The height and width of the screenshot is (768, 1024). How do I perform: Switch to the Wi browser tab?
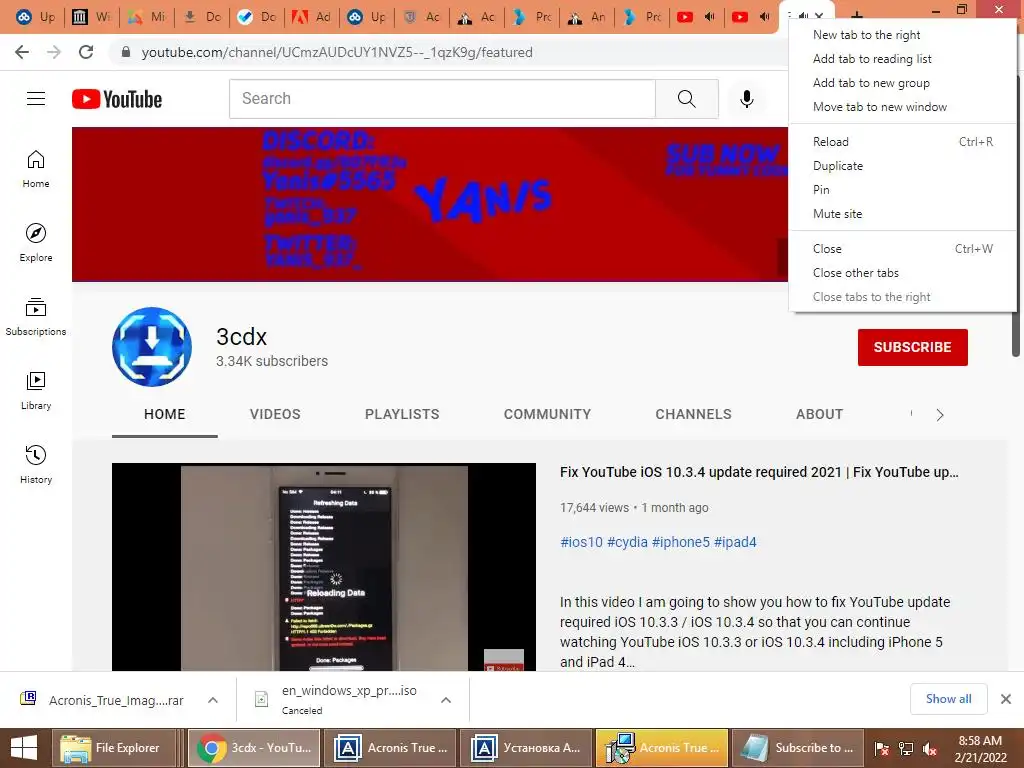coord(91,17)
